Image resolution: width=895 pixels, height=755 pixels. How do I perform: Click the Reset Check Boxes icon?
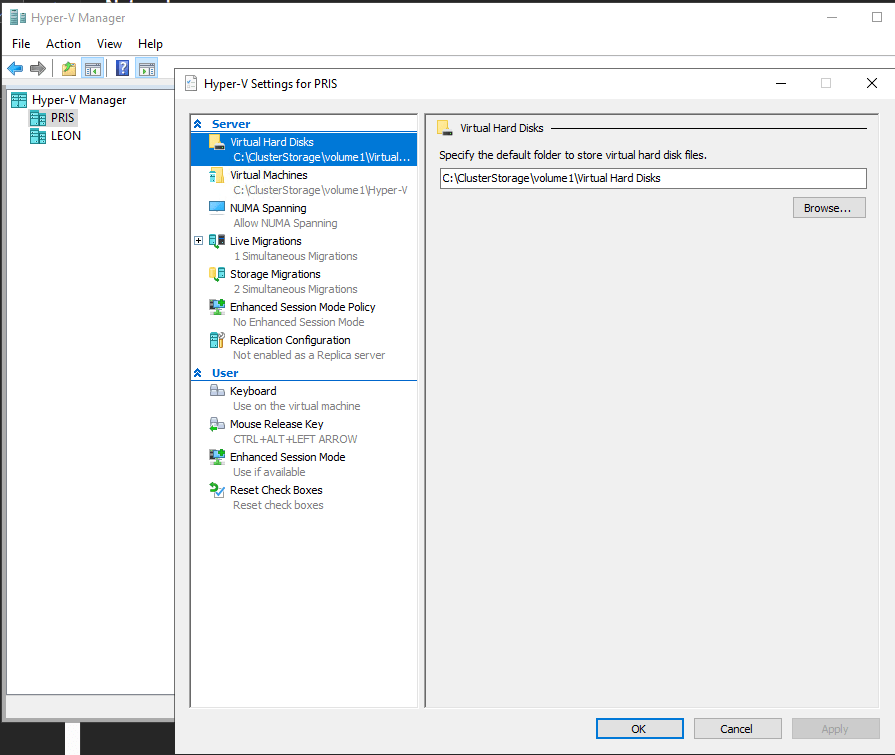coord(217,490)
